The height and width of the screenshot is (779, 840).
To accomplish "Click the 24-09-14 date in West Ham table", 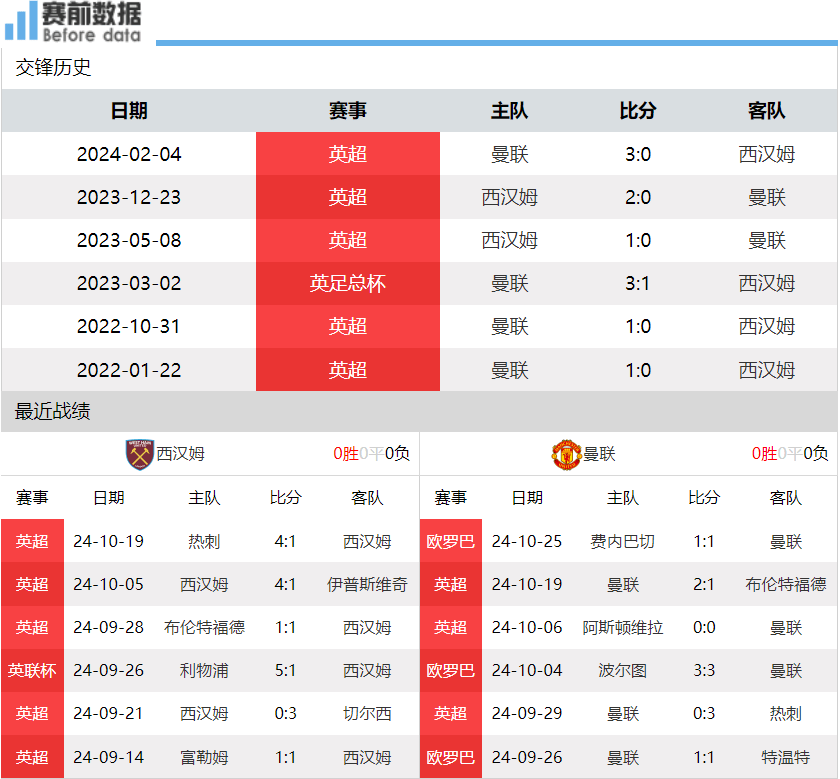I will 109,757.
